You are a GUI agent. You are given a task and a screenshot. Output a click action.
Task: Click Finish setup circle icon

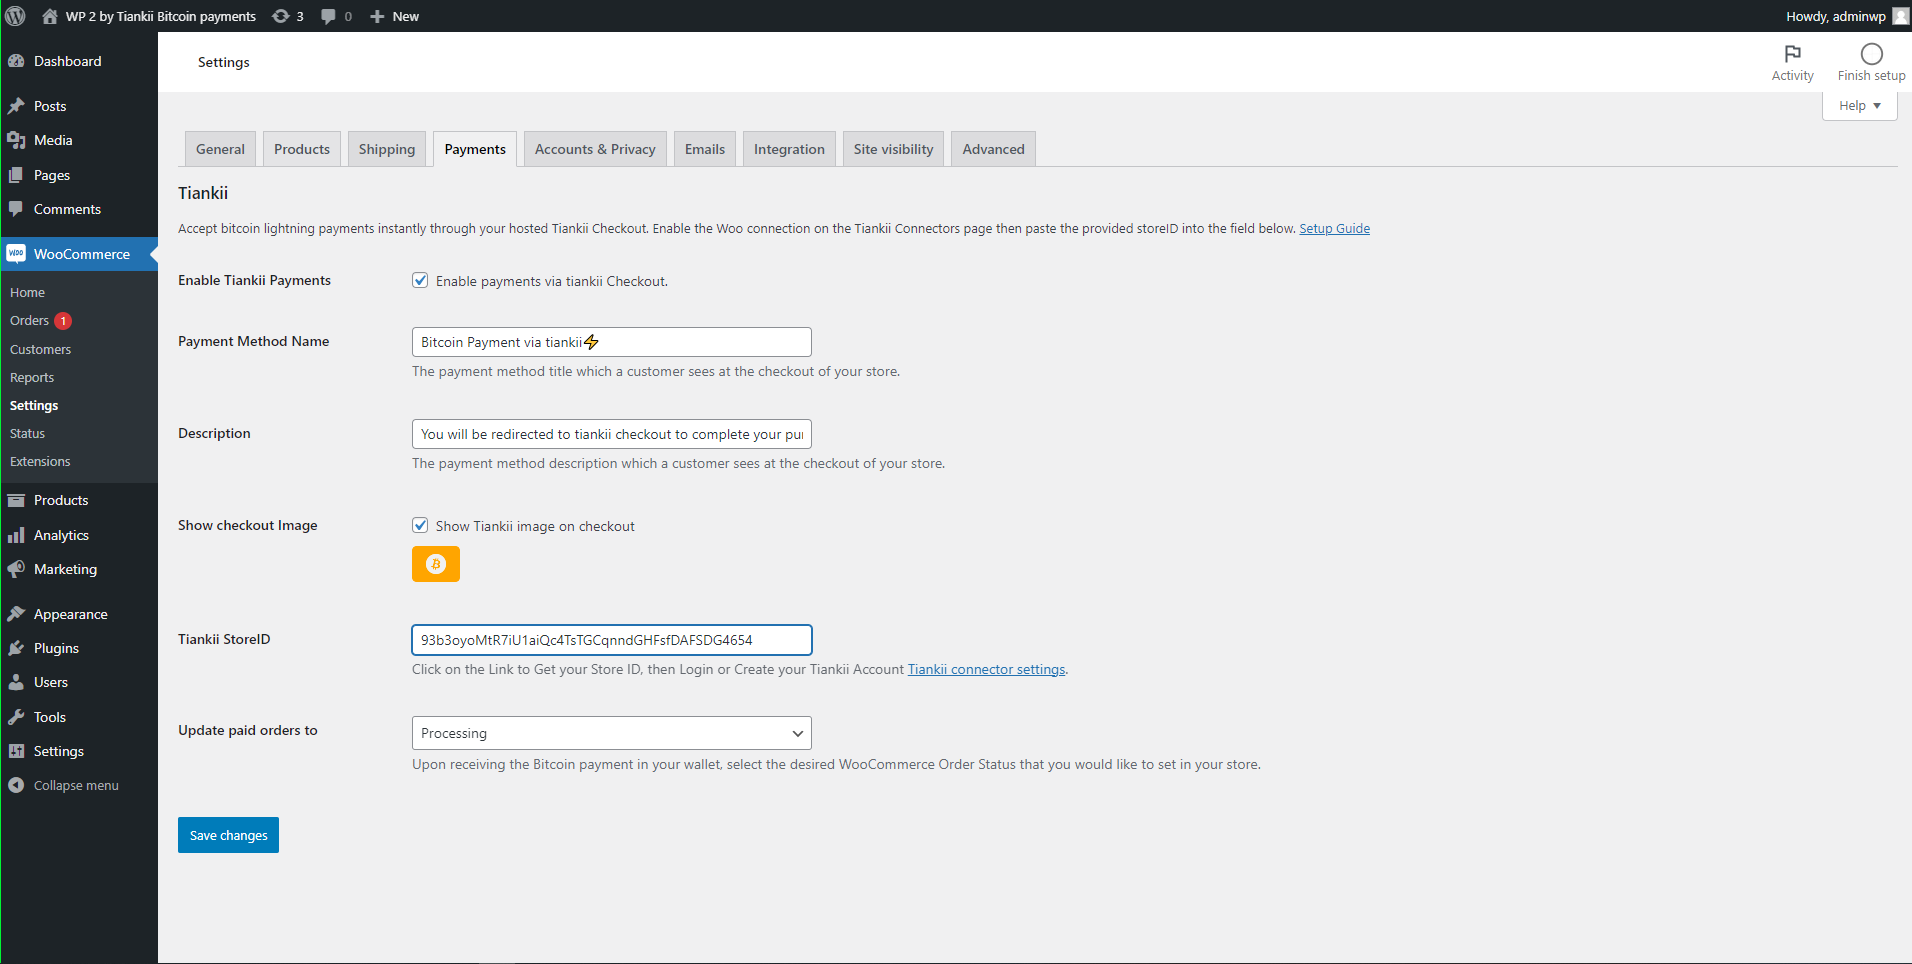[x=1871, y=53]
